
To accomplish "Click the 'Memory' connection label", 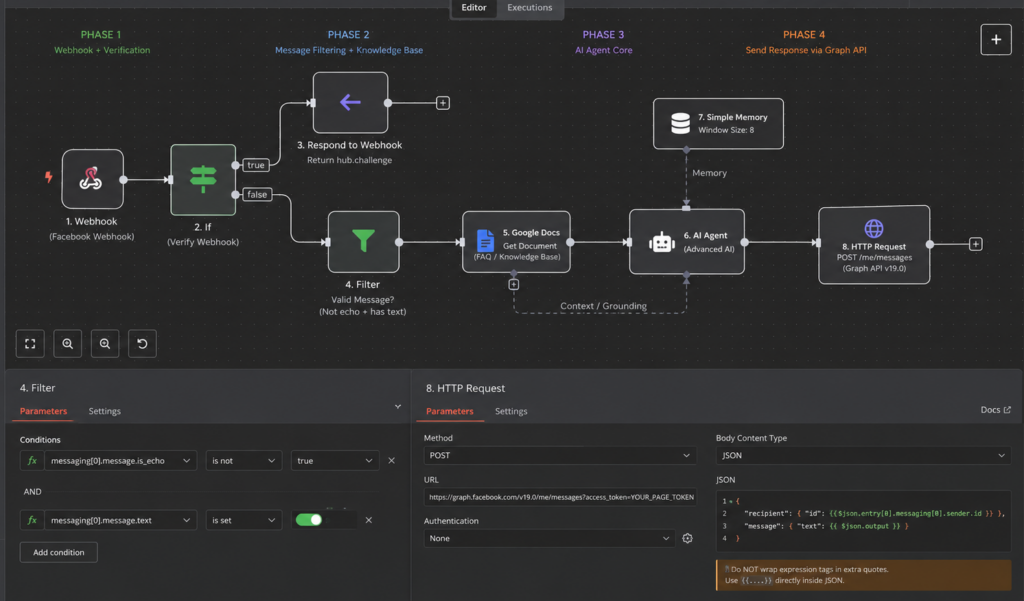I will point(709,173).
